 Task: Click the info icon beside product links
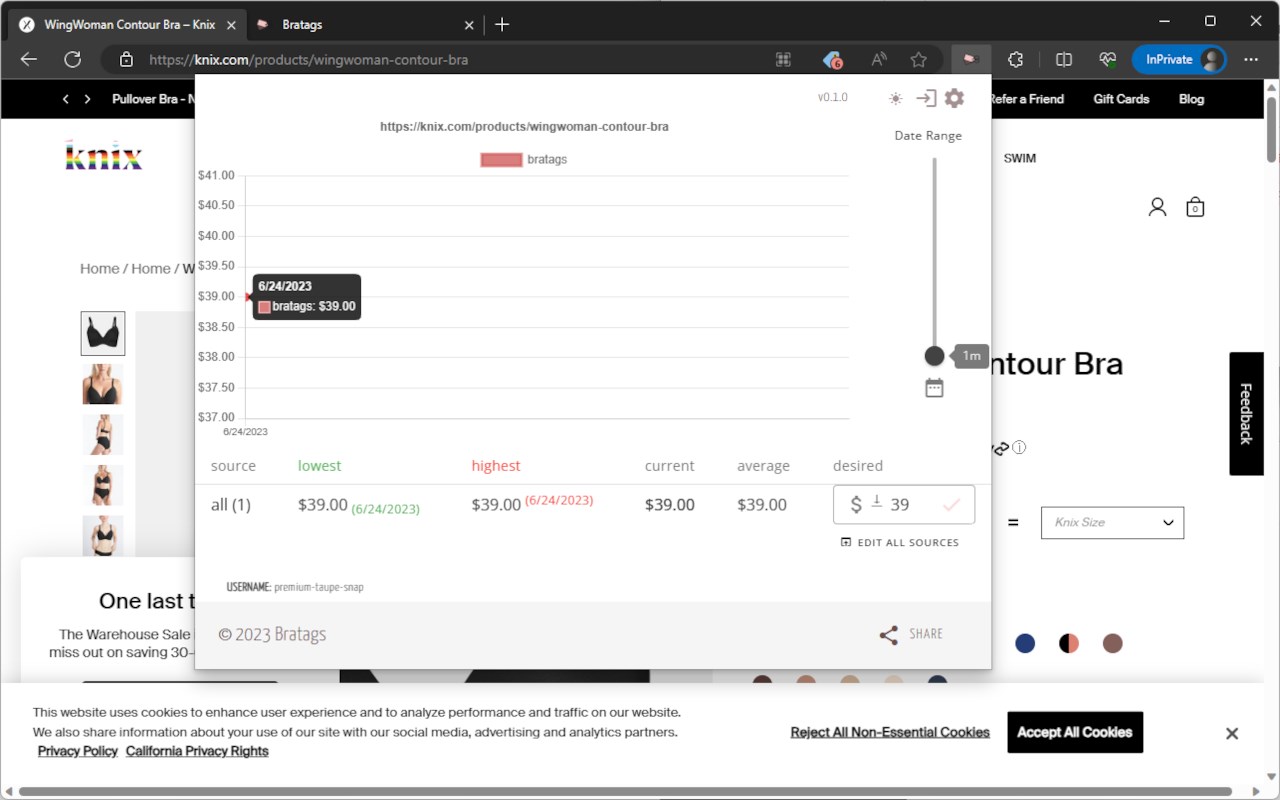(x=1019, y=447)
